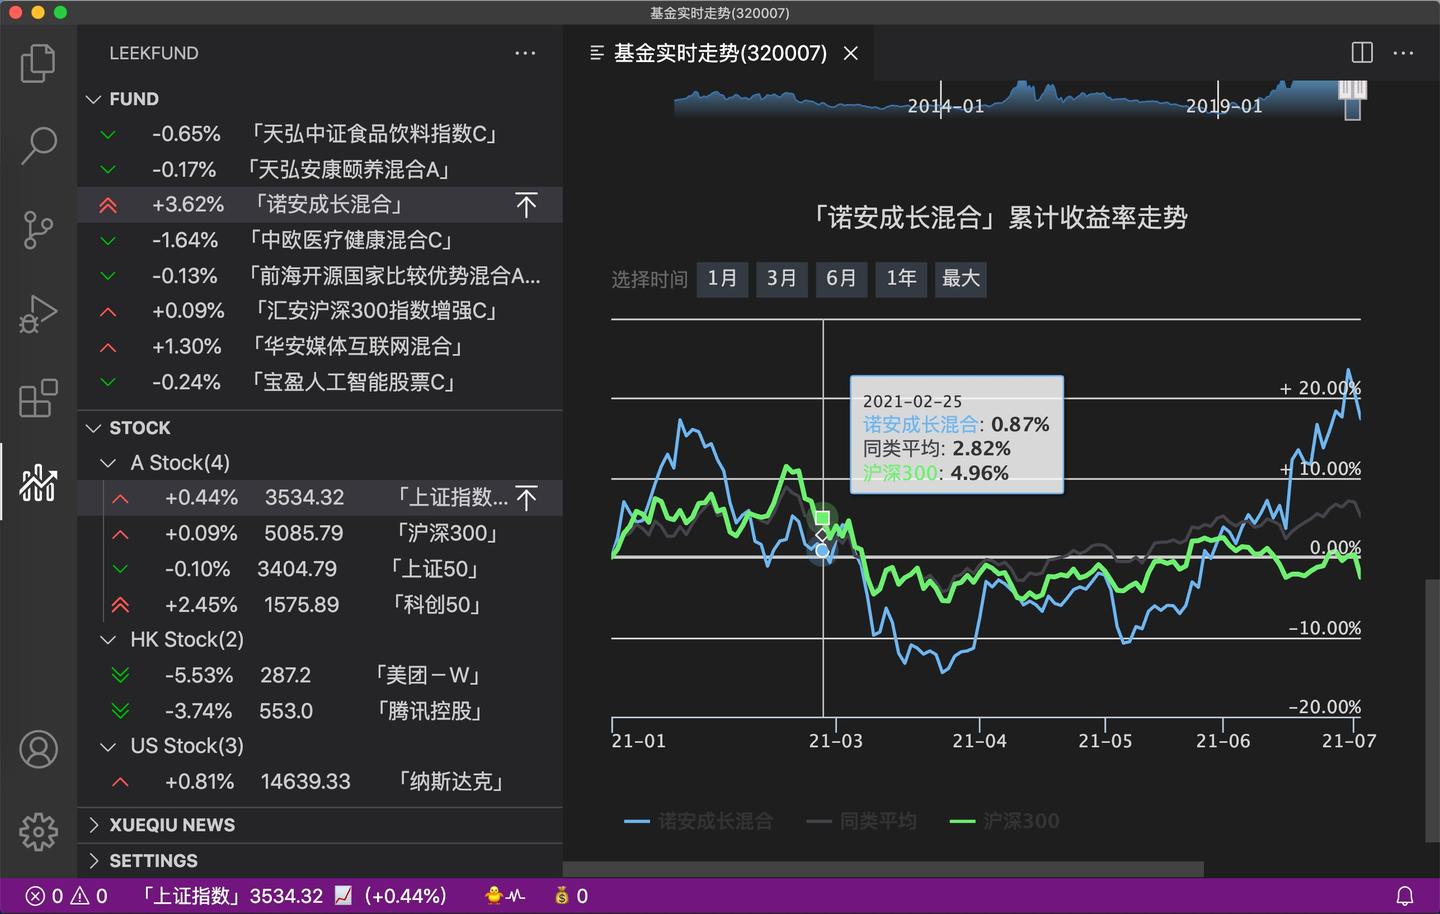The image size is (1440, 914).
Task: Open the Extensions view
Action: (x=38, y=398)
